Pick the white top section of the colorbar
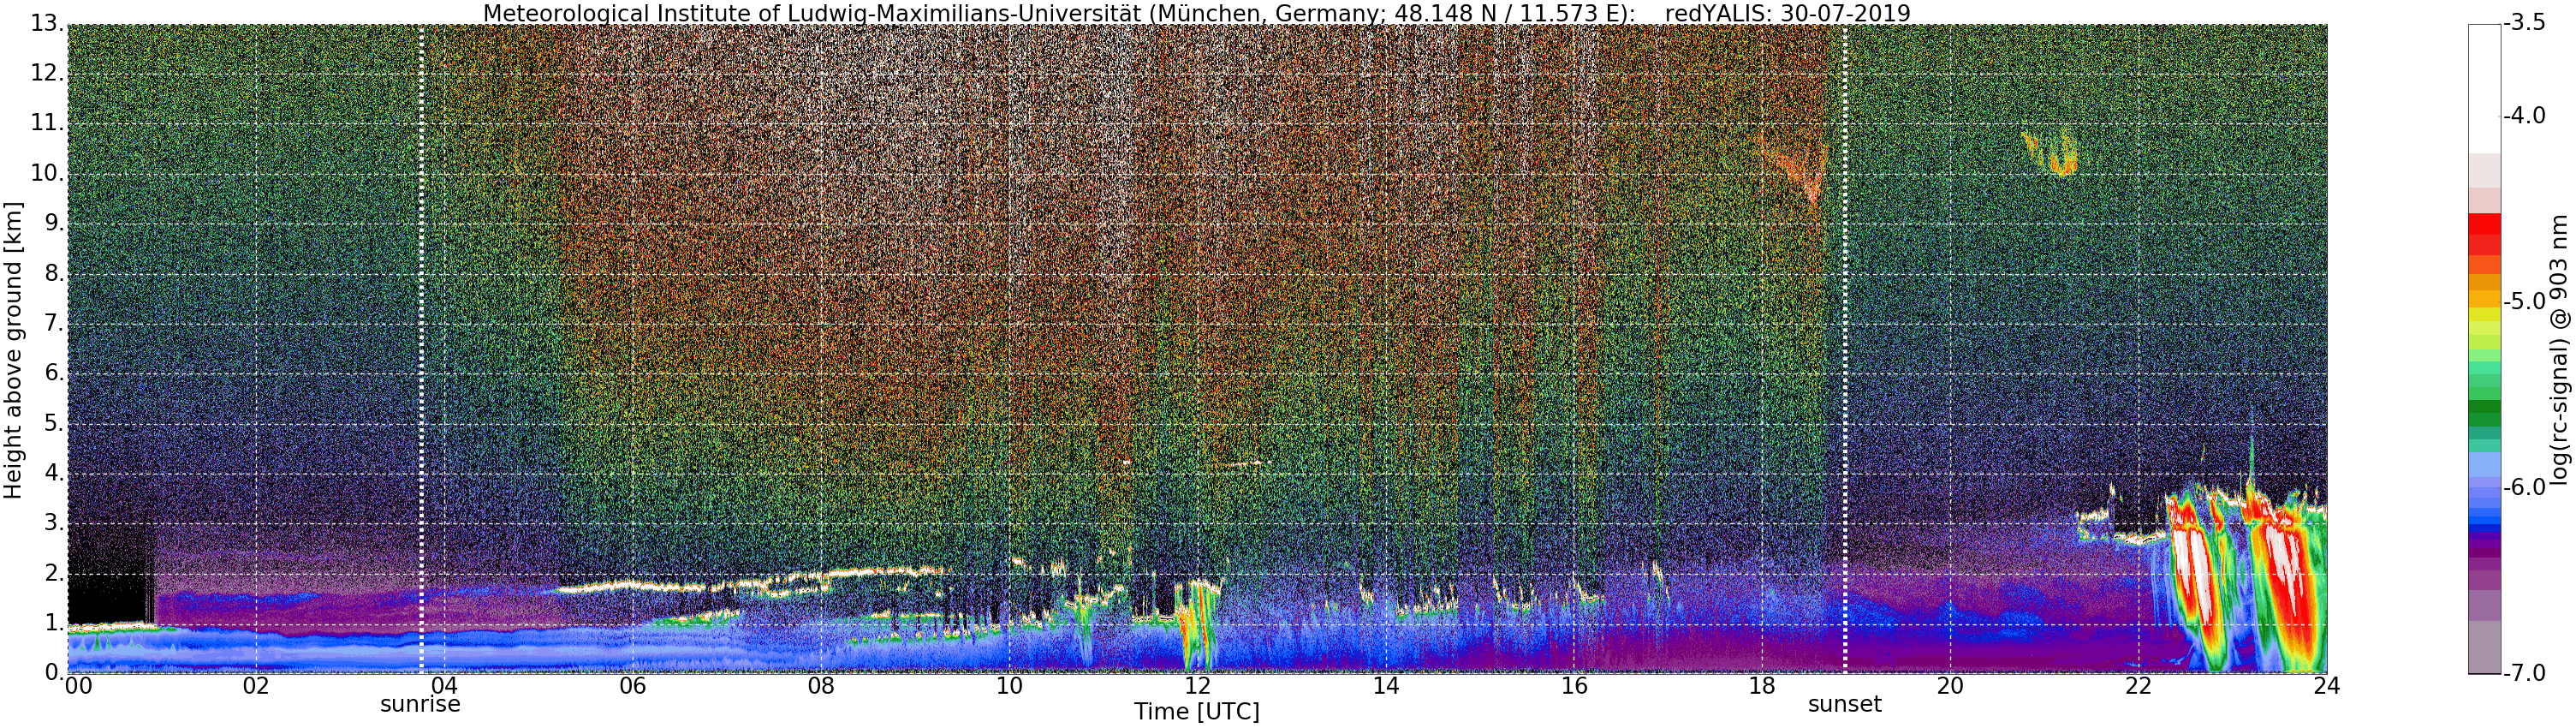This screenshot has height=728, width=2576. tap(2484, 88)
